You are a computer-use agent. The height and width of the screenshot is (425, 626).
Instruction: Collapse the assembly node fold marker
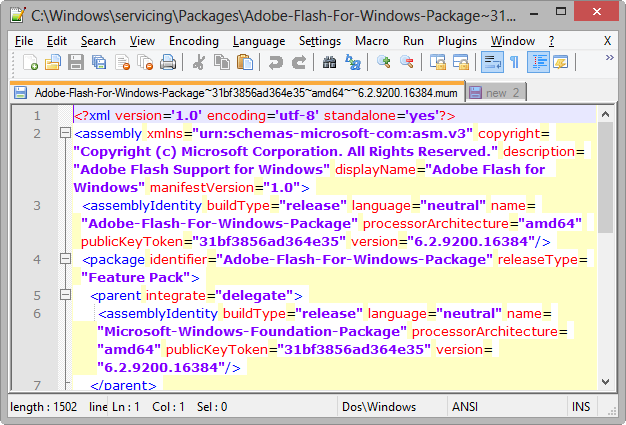[65, 133]
